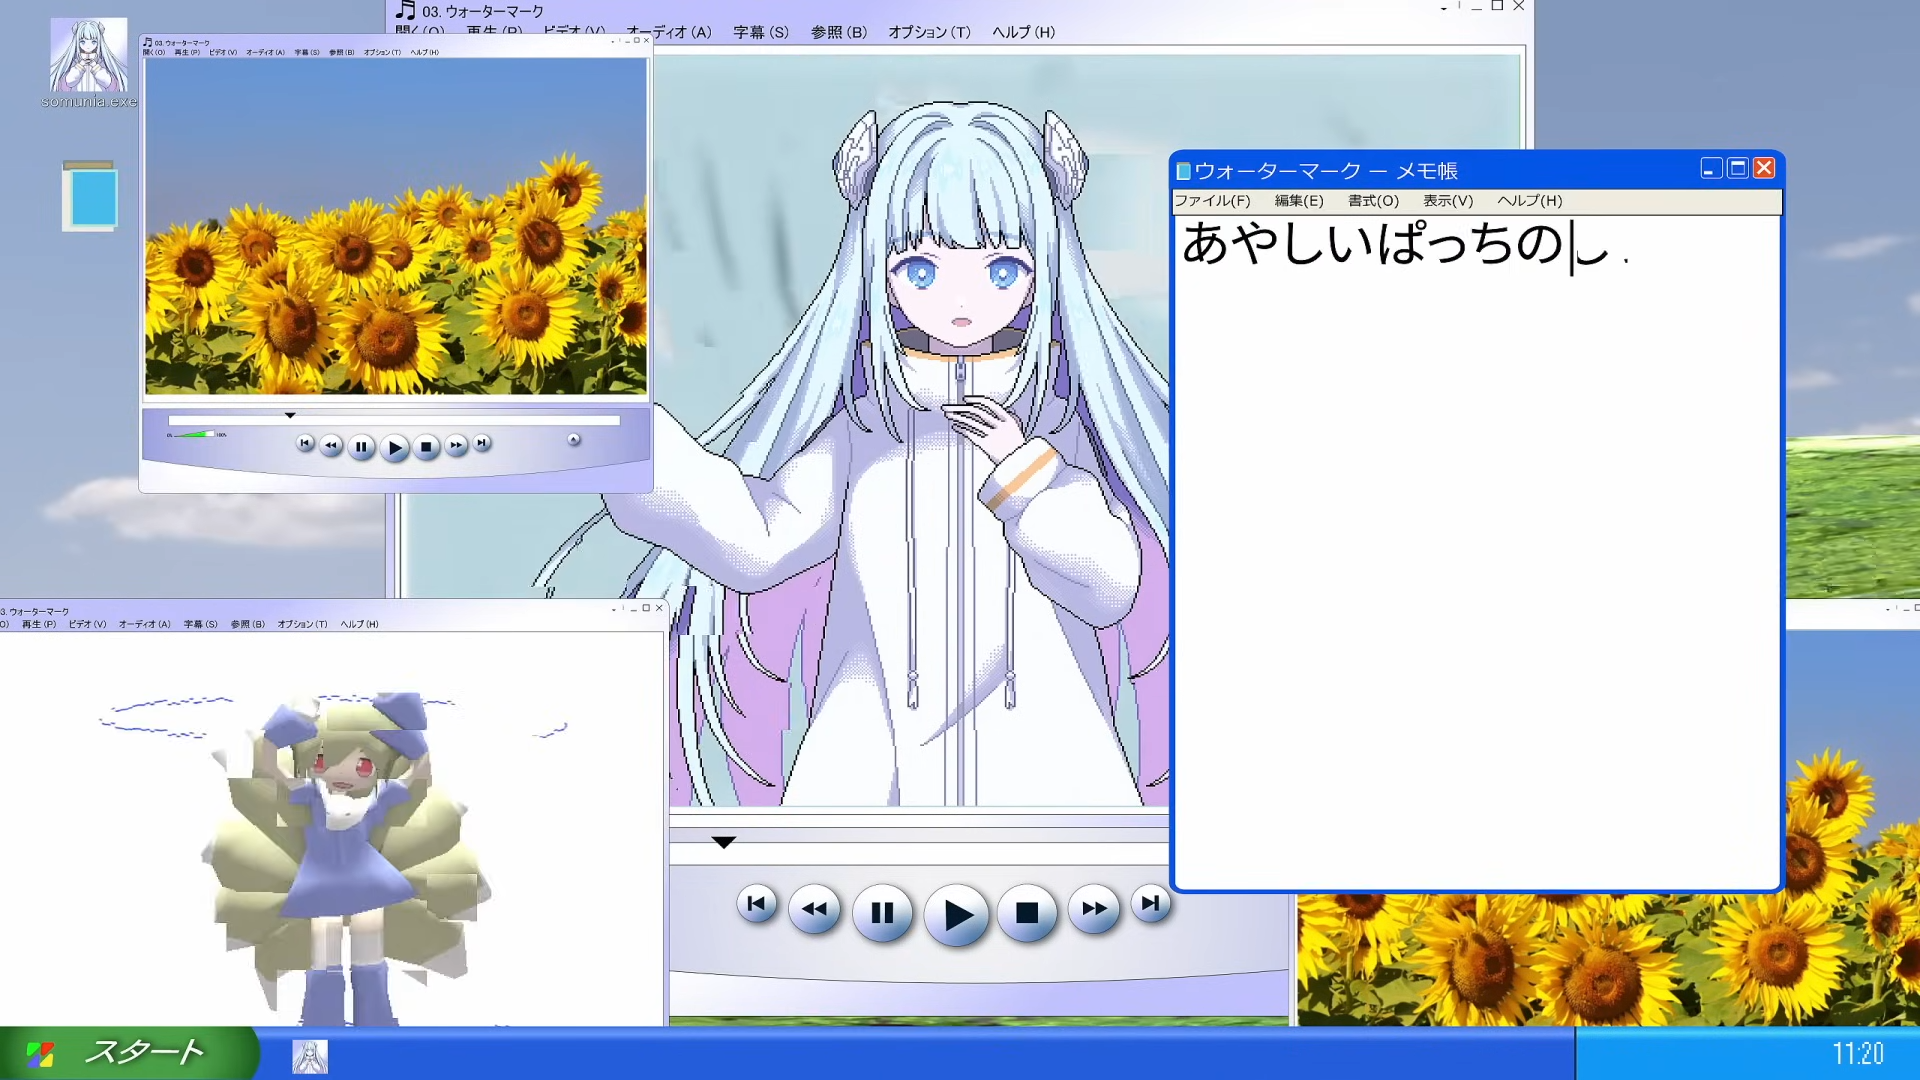Image resolution: width=1920 pixels, height=1080 pixels.
Task: Open オーディオ(A) menu in bottom-left player window
Action: point(145,624)
